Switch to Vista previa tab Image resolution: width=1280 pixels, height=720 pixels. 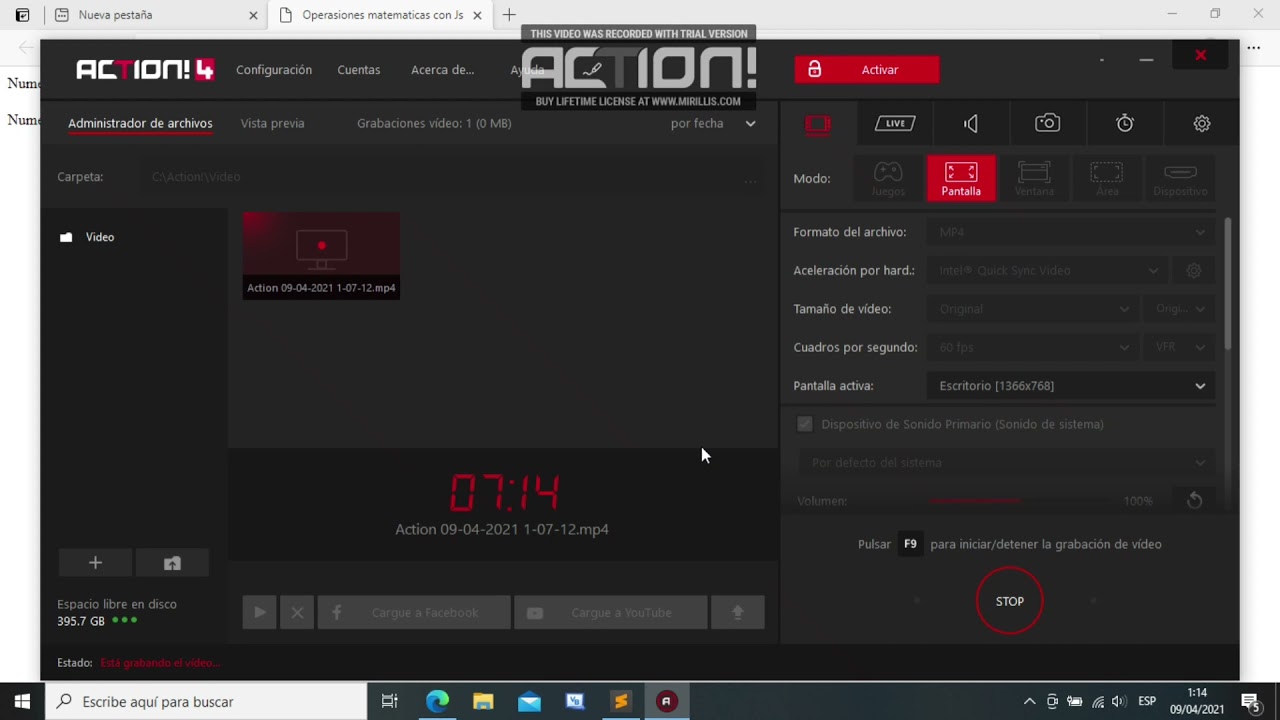[272, 123]
